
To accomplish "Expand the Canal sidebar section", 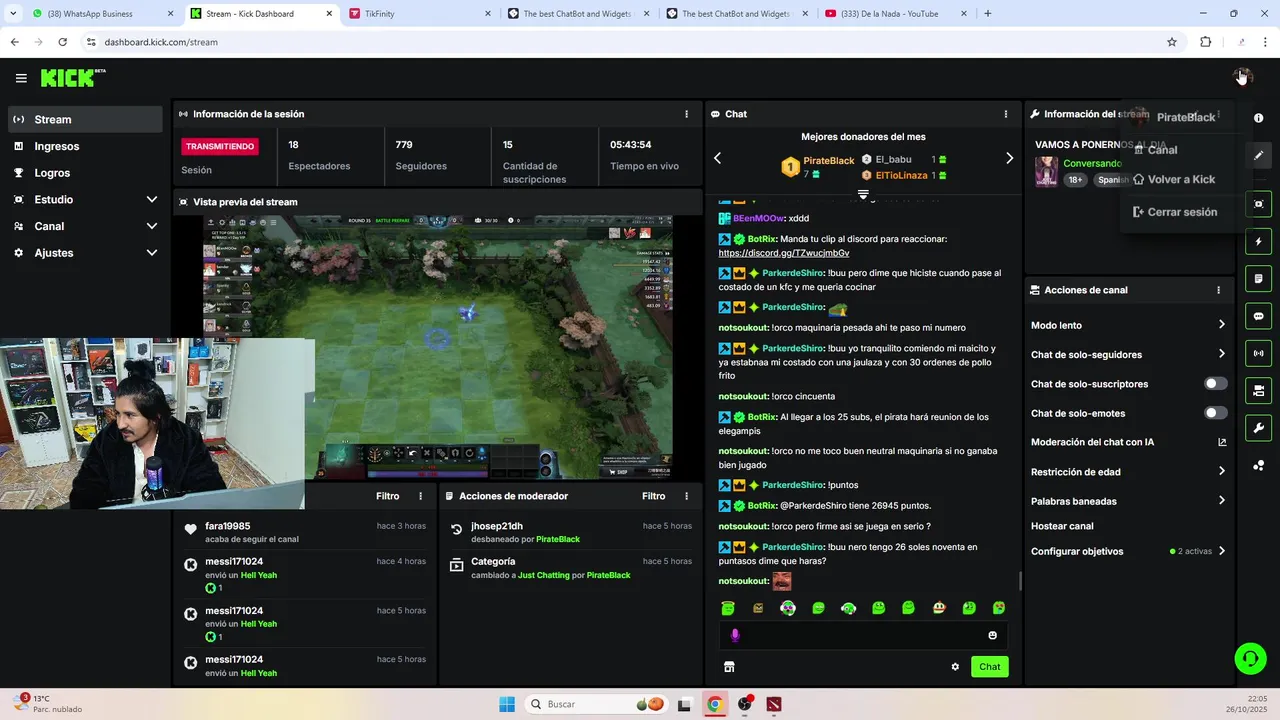I will (85, 226).
